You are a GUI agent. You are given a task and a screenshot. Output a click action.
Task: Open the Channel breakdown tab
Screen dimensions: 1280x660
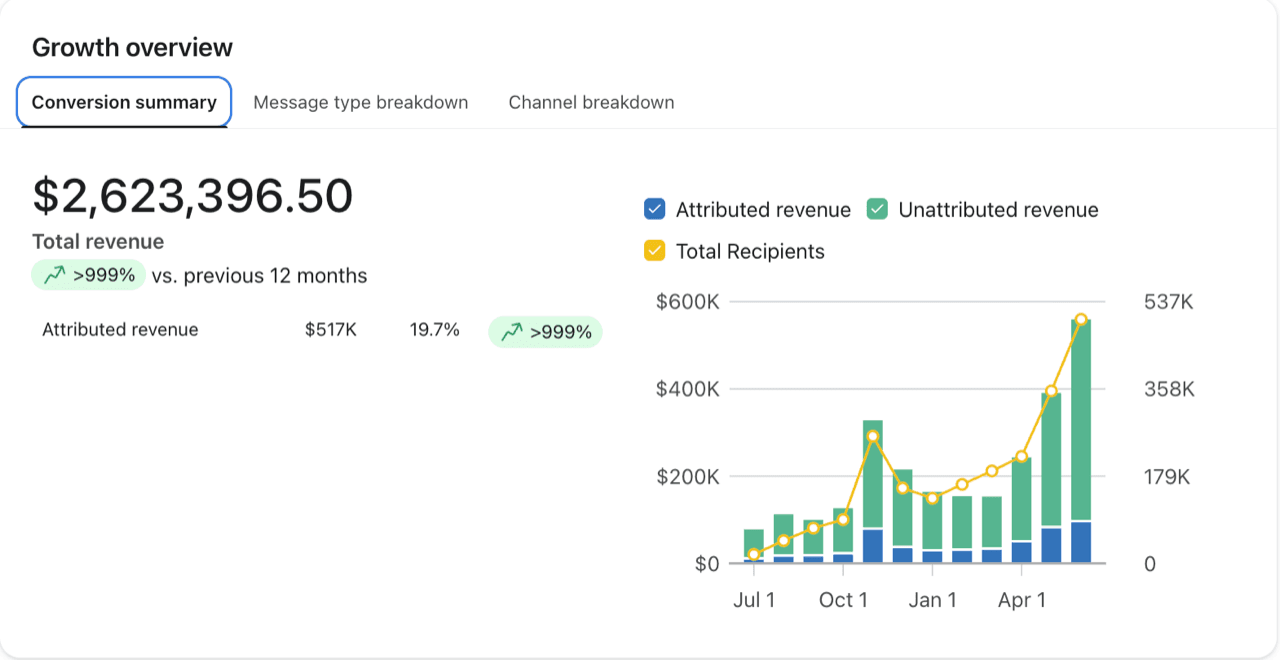tap(591, 102)
